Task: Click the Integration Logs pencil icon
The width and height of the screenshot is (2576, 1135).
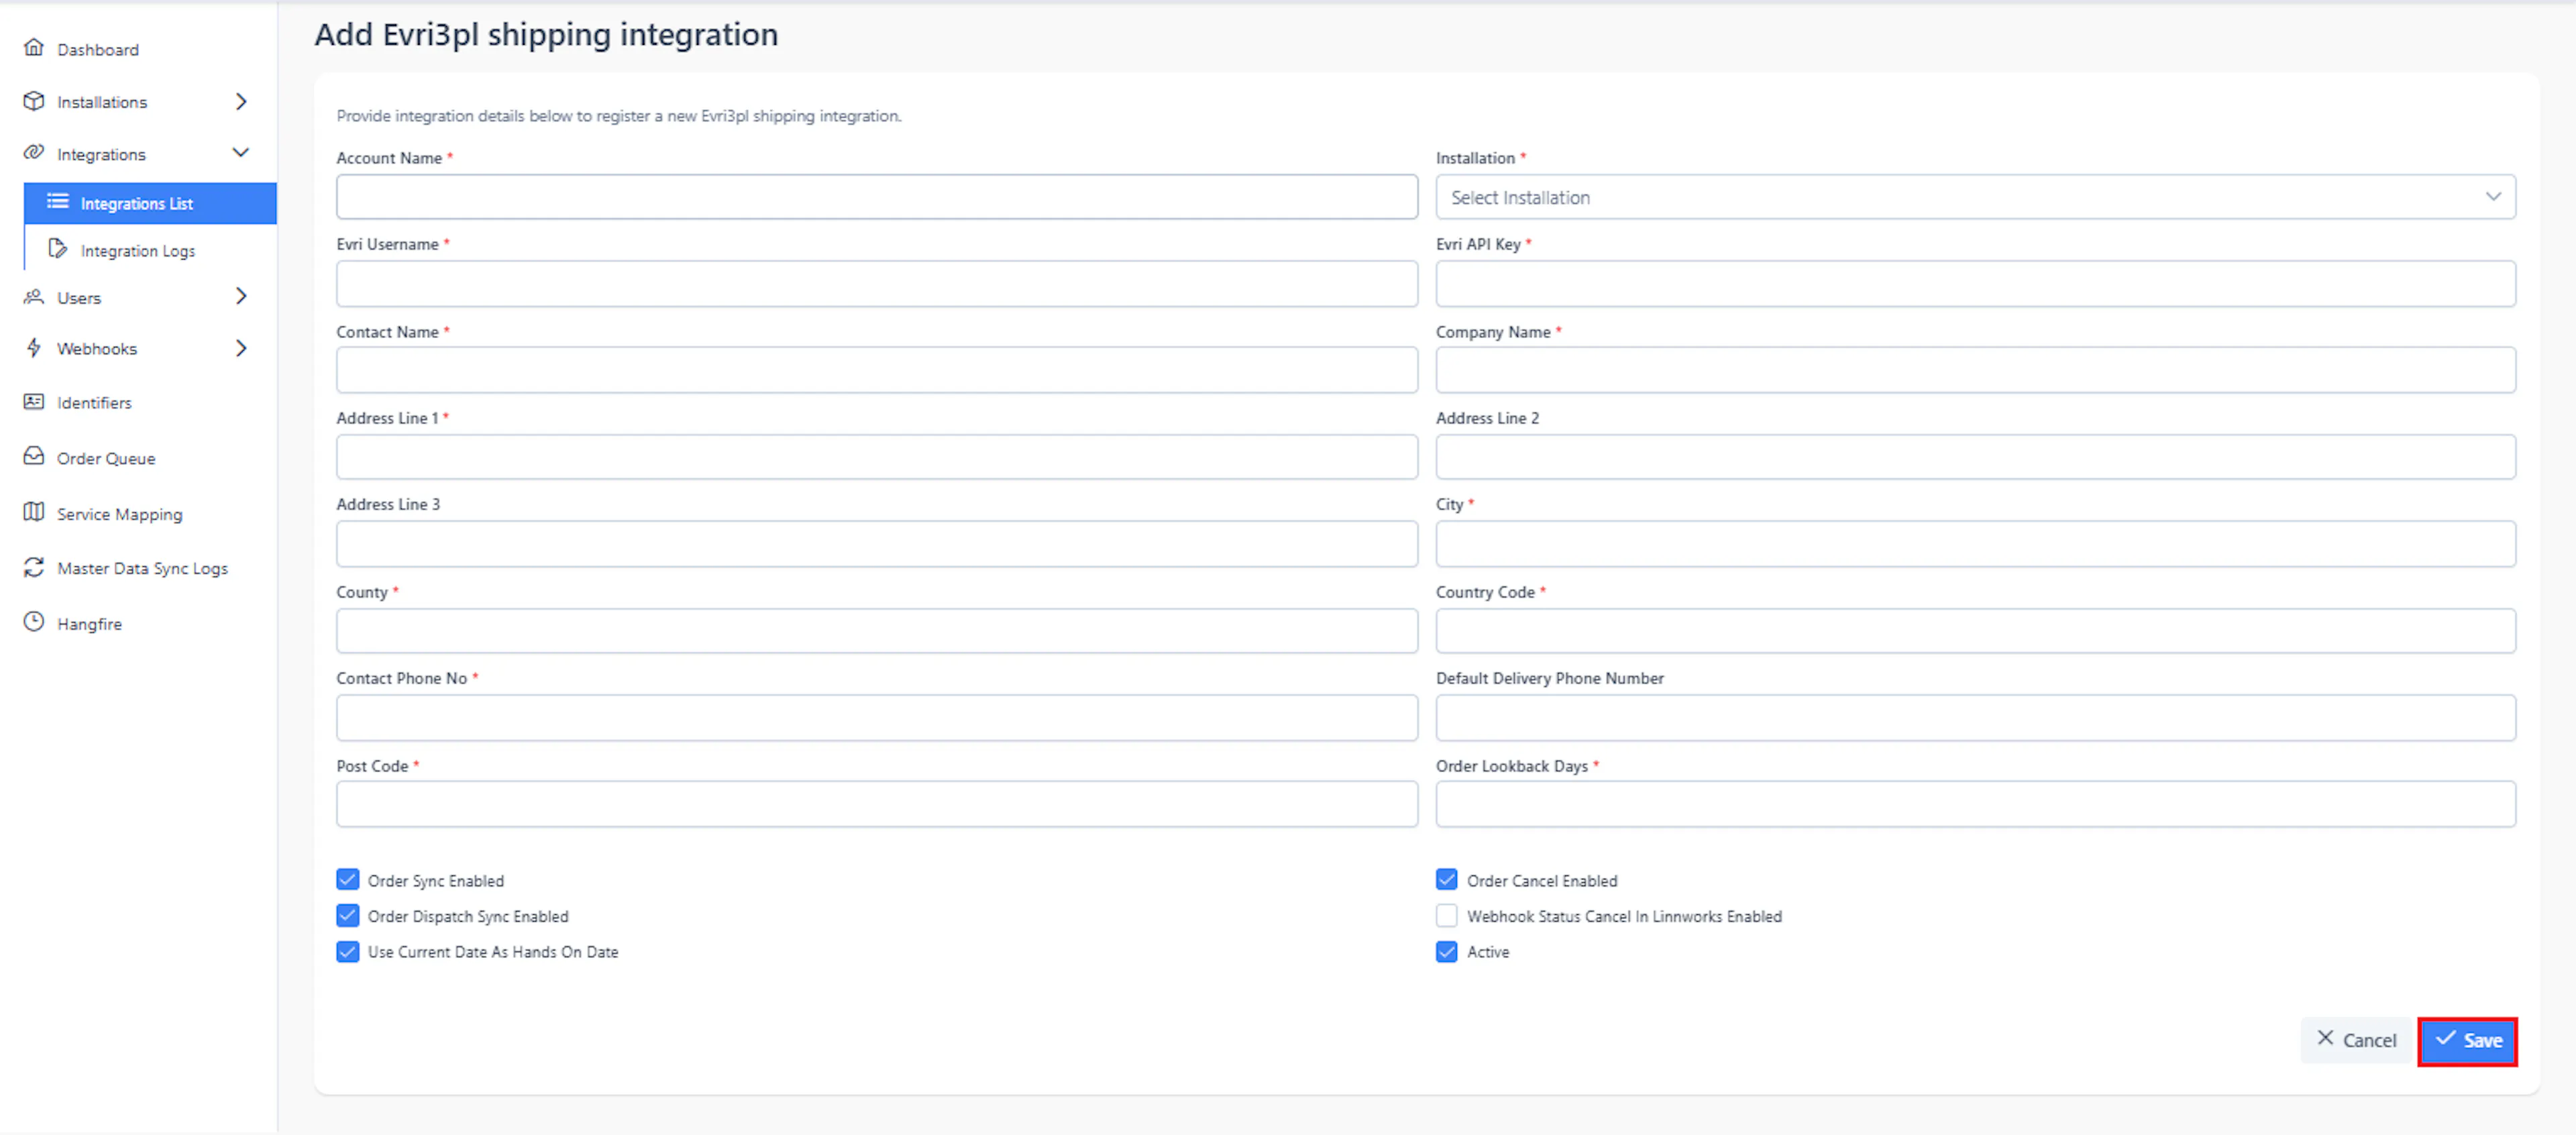Action: point(58,249)
